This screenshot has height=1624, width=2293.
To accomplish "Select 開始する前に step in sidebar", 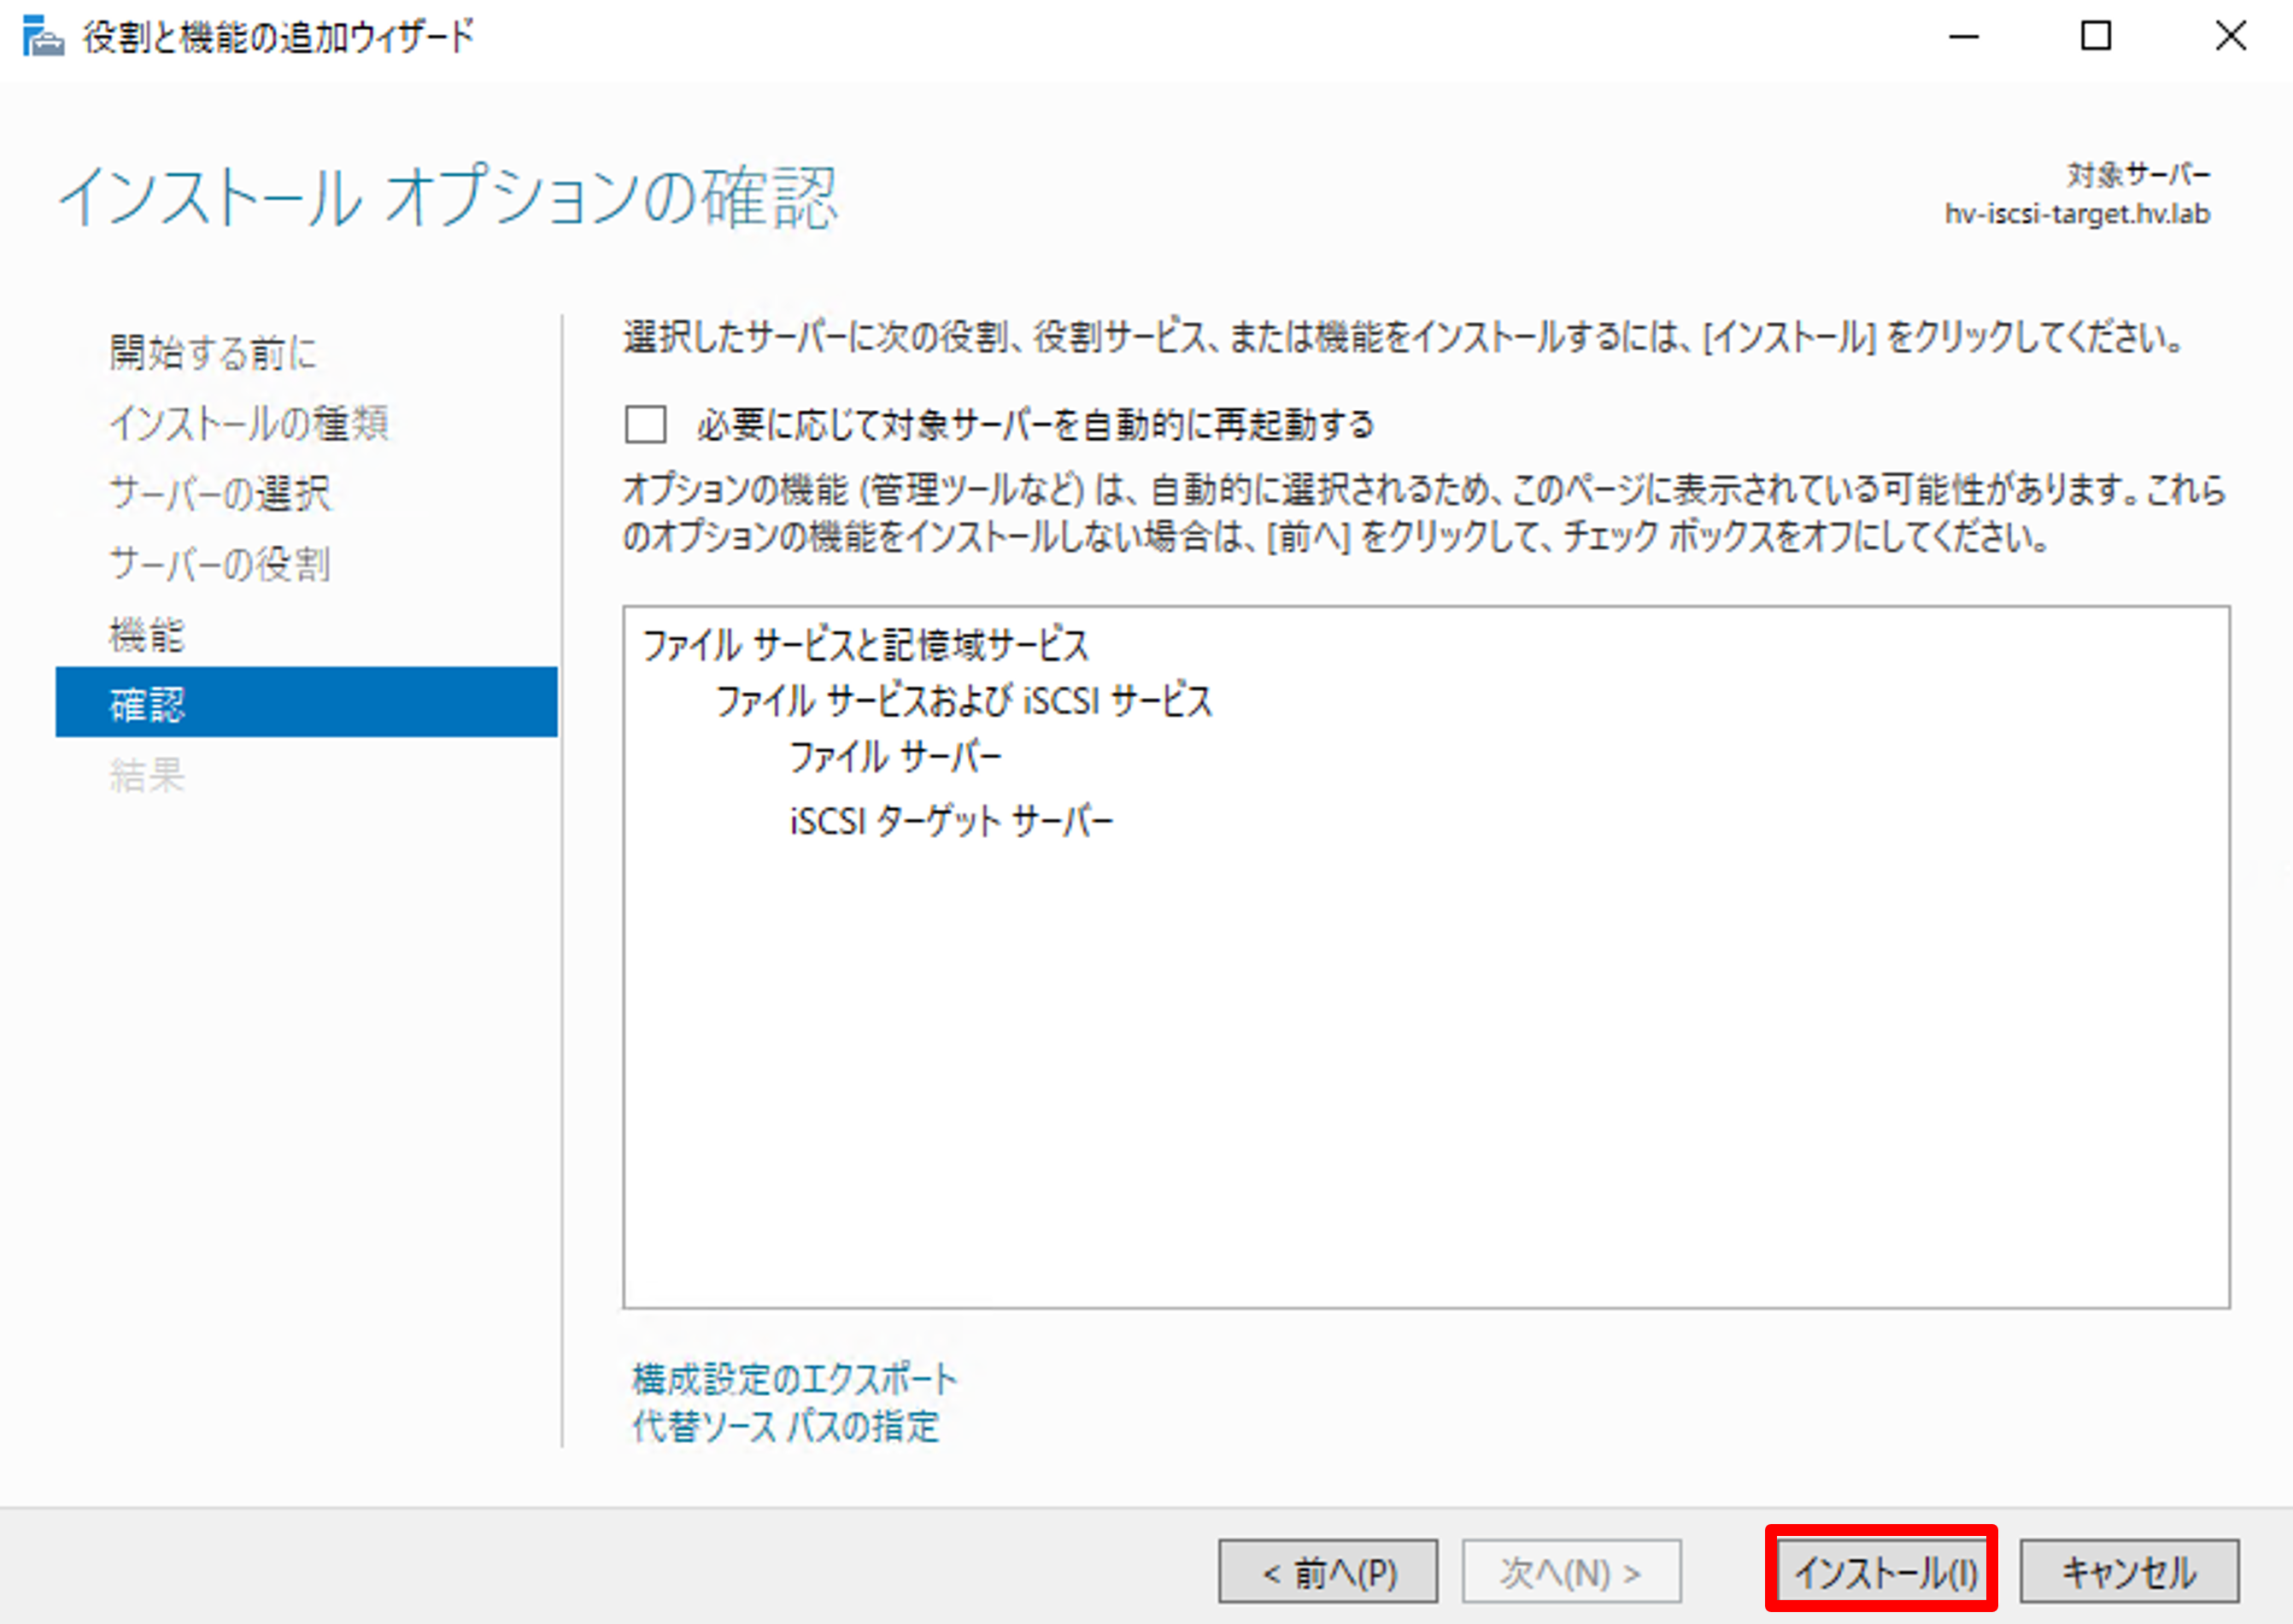I will point(213,352).
